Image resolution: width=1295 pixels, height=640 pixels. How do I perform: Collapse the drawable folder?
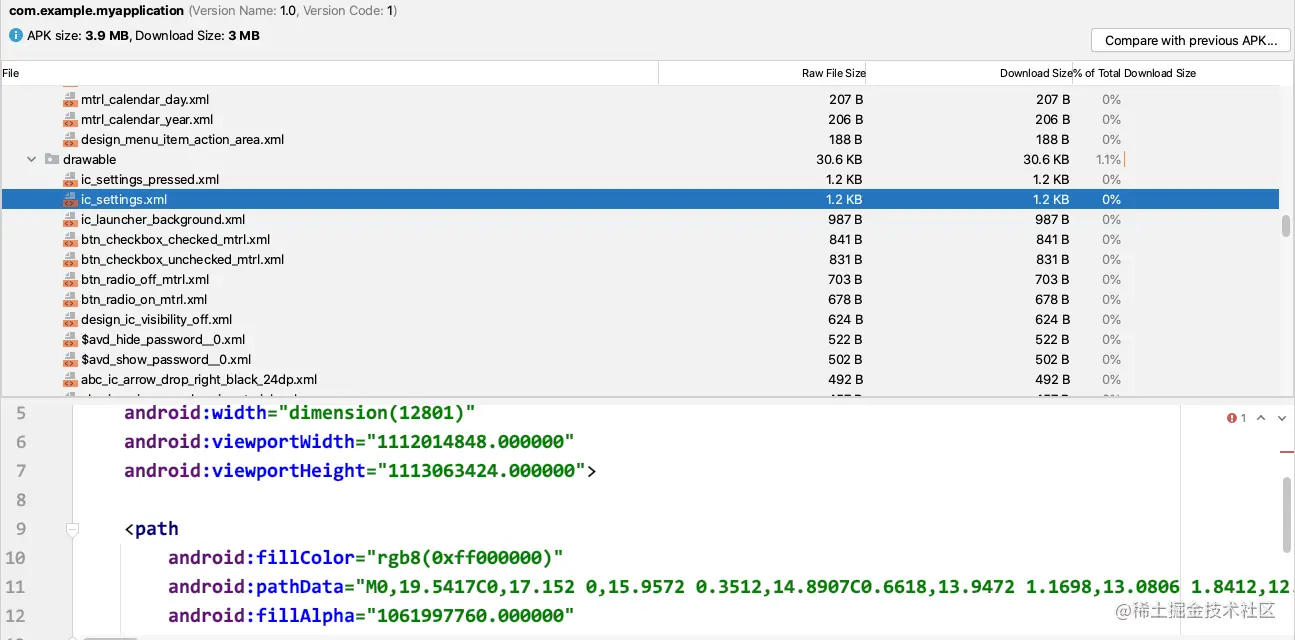tap(32, 159)
